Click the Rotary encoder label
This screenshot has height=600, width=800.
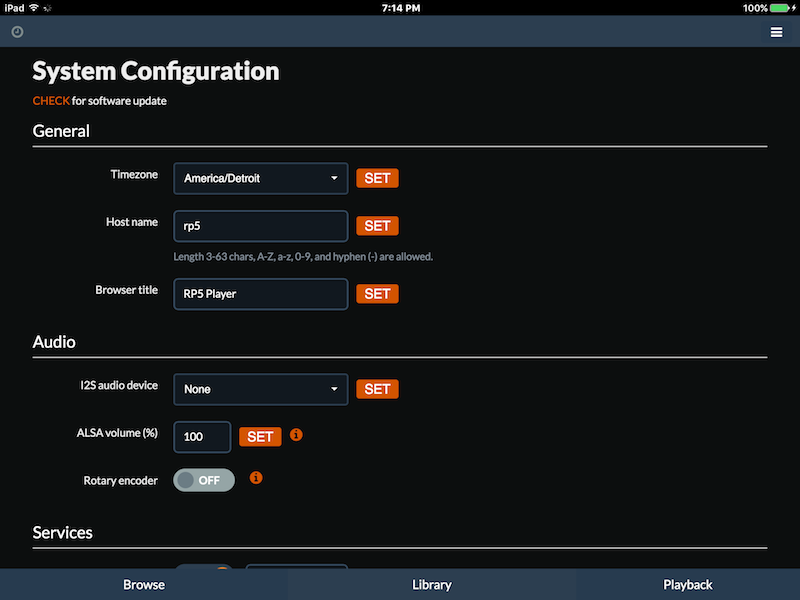120,481
